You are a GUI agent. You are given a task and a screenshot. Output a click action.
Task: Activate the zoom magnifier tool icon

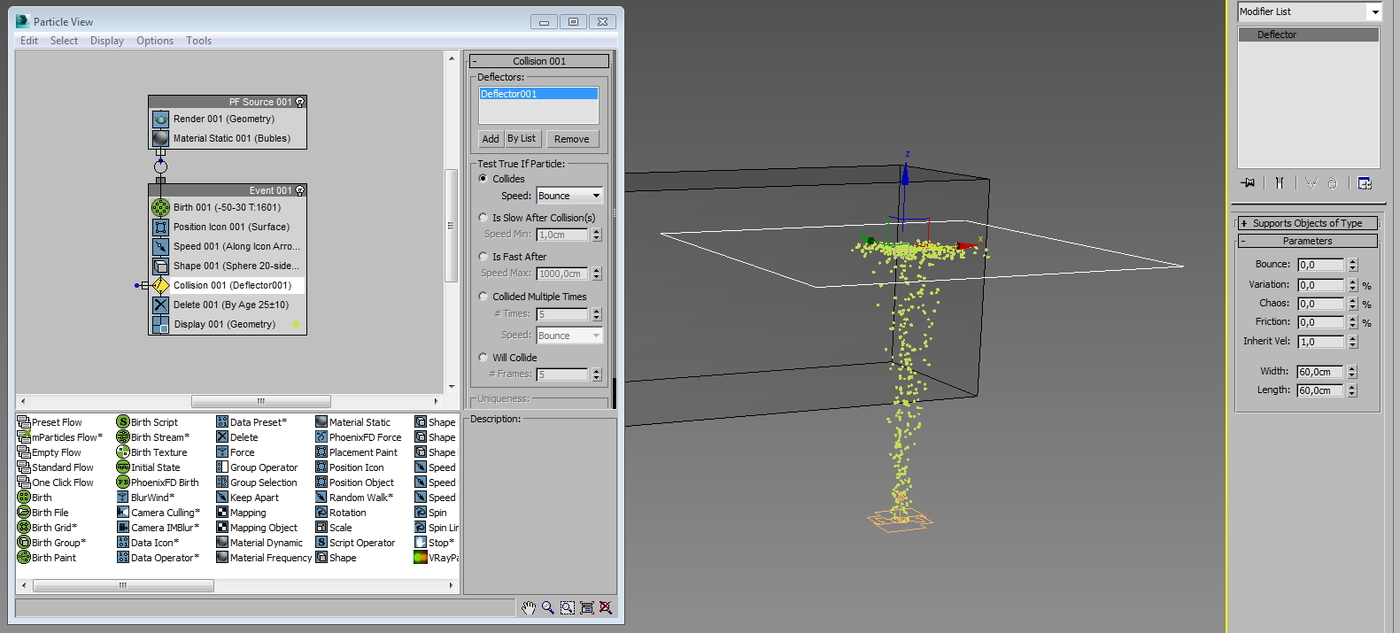click(548, 607)
